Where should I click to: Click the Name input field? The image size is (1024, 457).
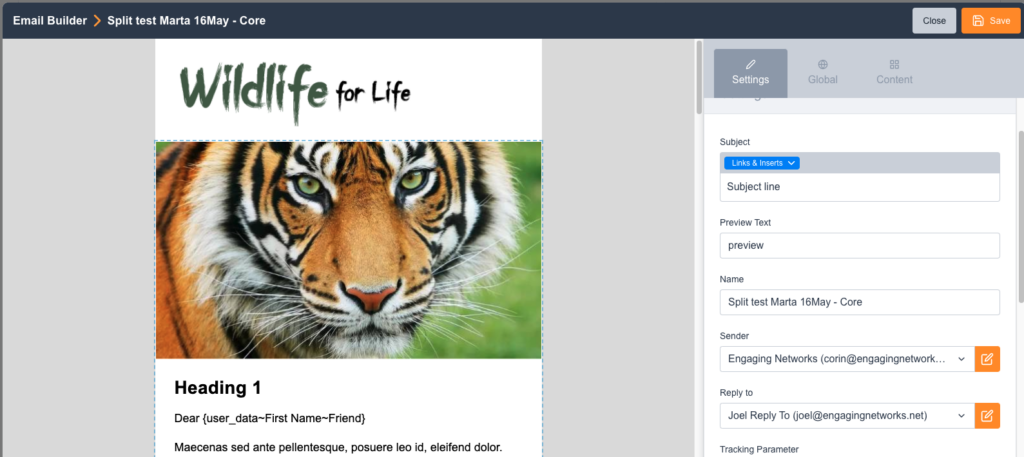859,302
